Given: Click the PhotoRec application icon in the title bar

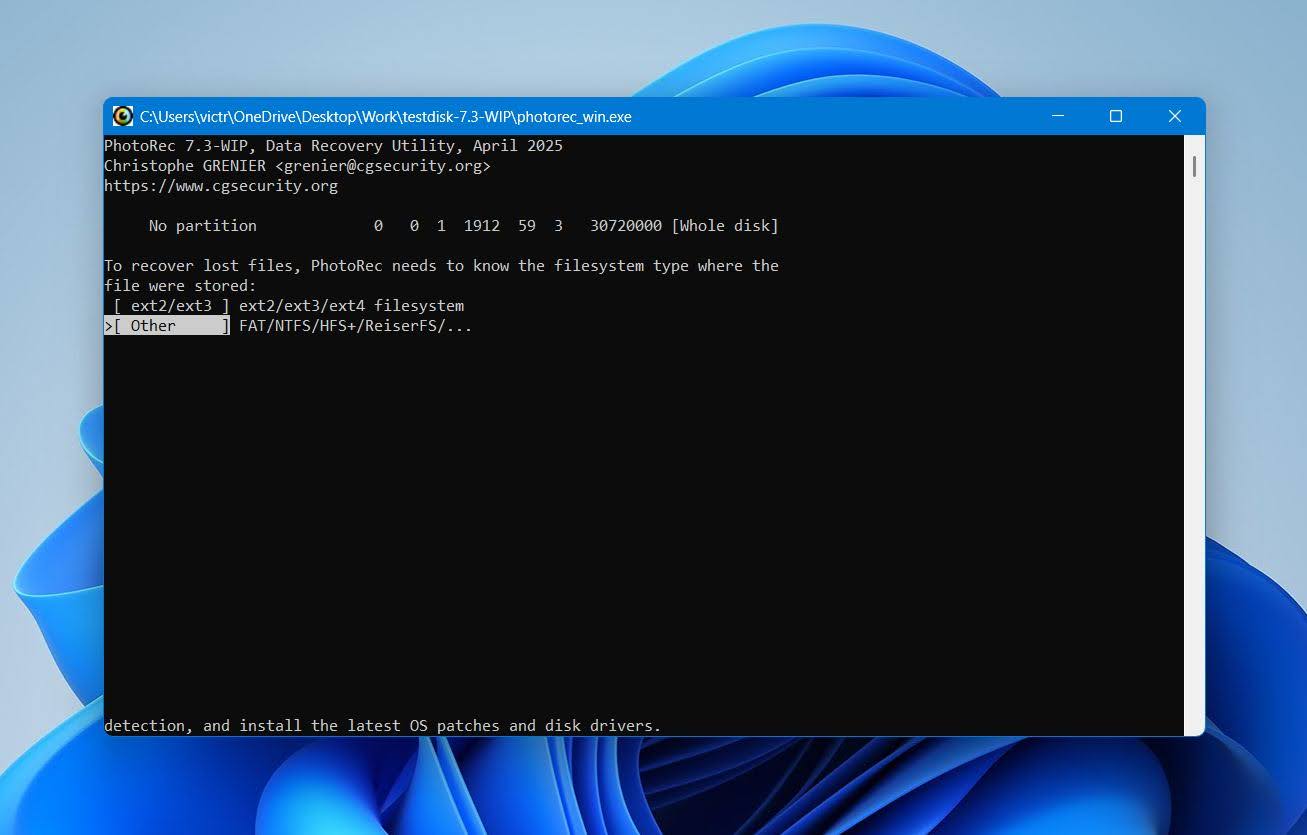Looking at the screenshot, I should pos(122,116).
